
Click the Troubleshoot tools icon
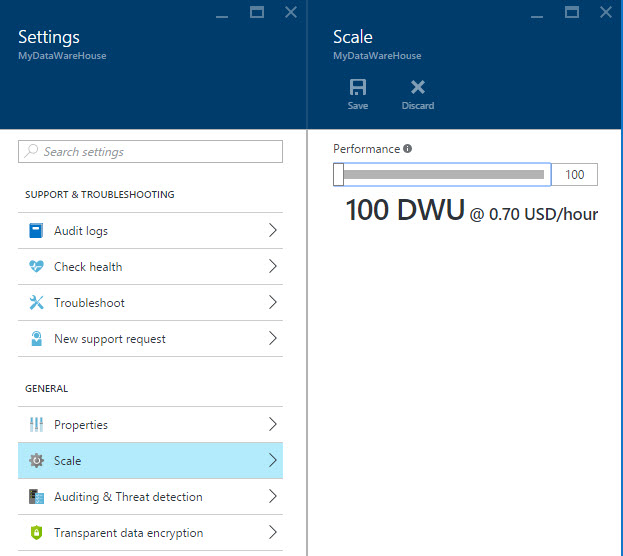tap(36, 303)
